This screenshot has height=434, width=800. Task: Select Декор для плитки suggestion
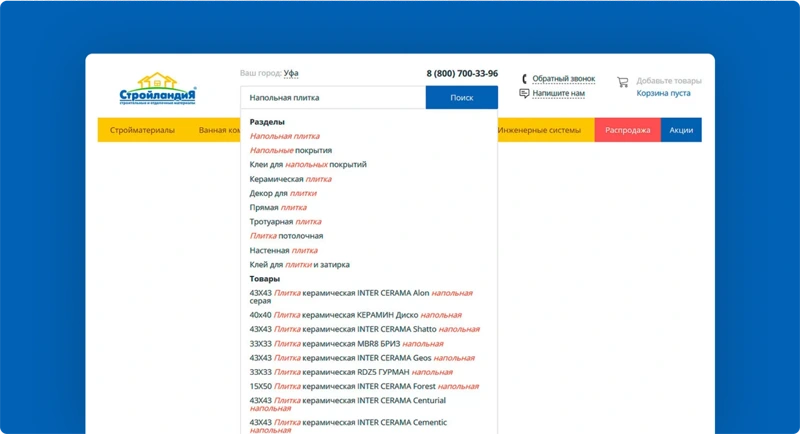283,193
